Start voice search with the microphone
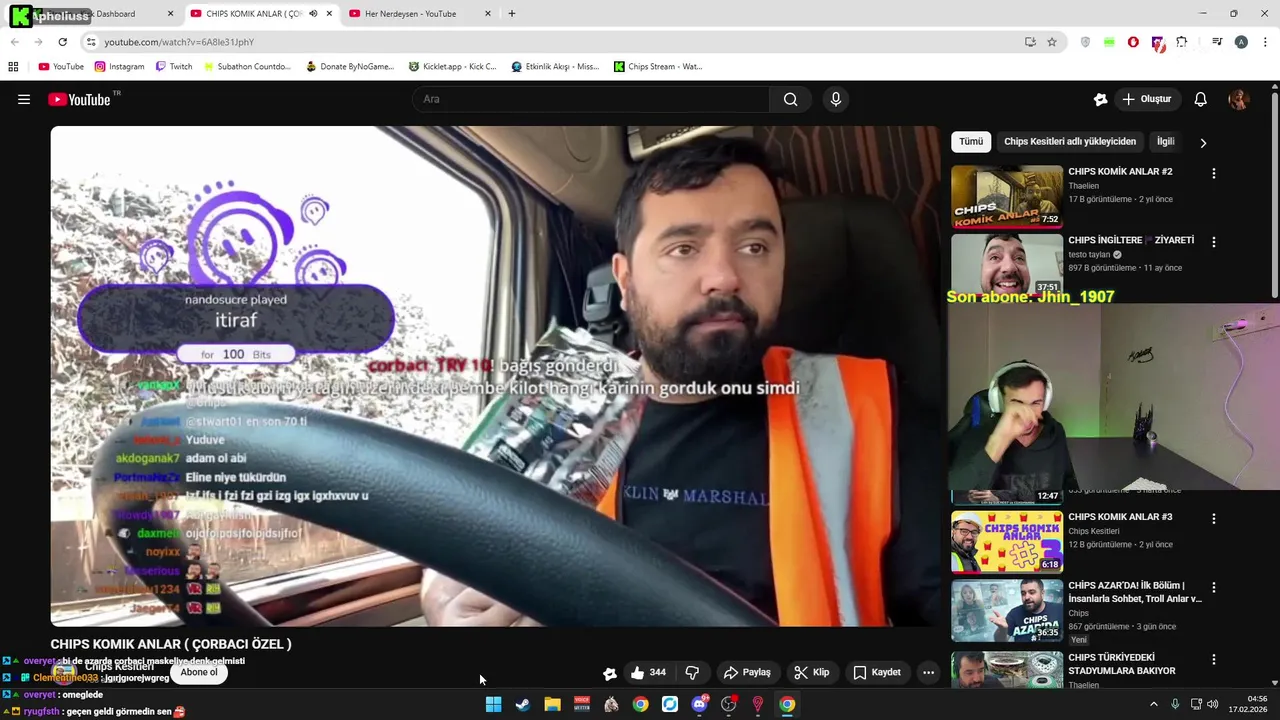Viewport: 1280px width, 720px height. click(836, 99)
